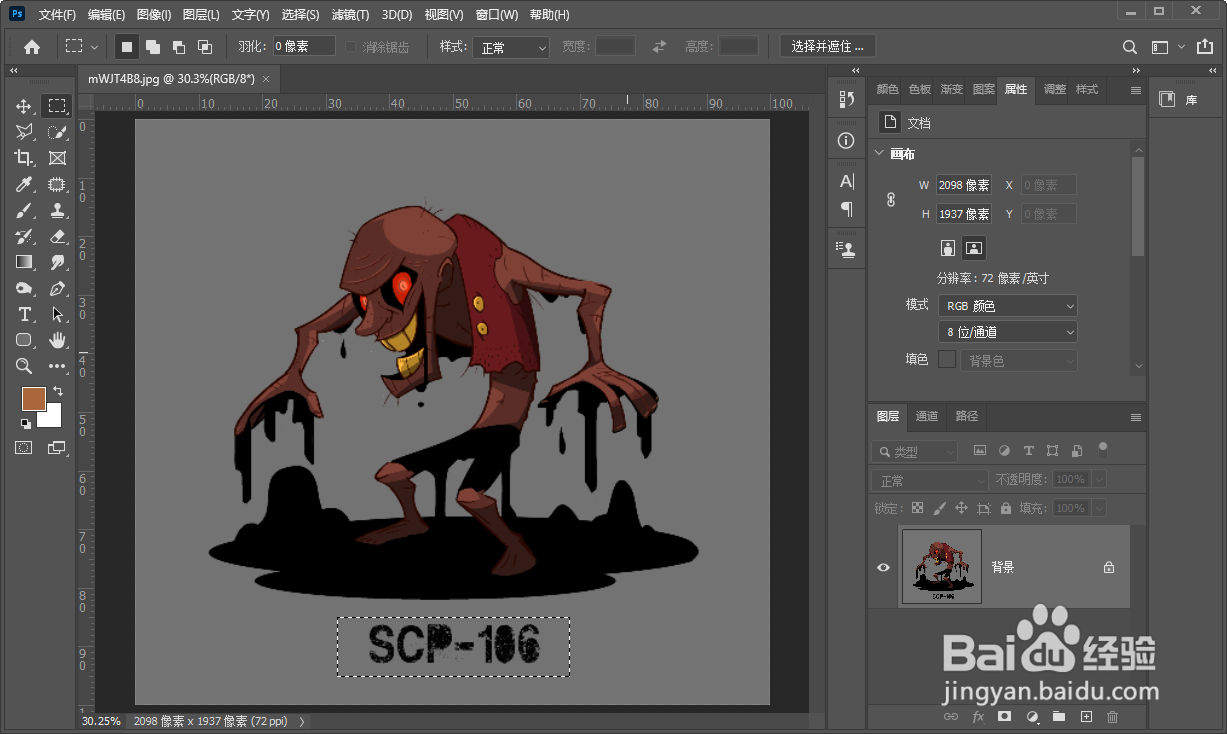
Task: Open the Edit Toolbar three-dots menu
Action: click(57, 366)
